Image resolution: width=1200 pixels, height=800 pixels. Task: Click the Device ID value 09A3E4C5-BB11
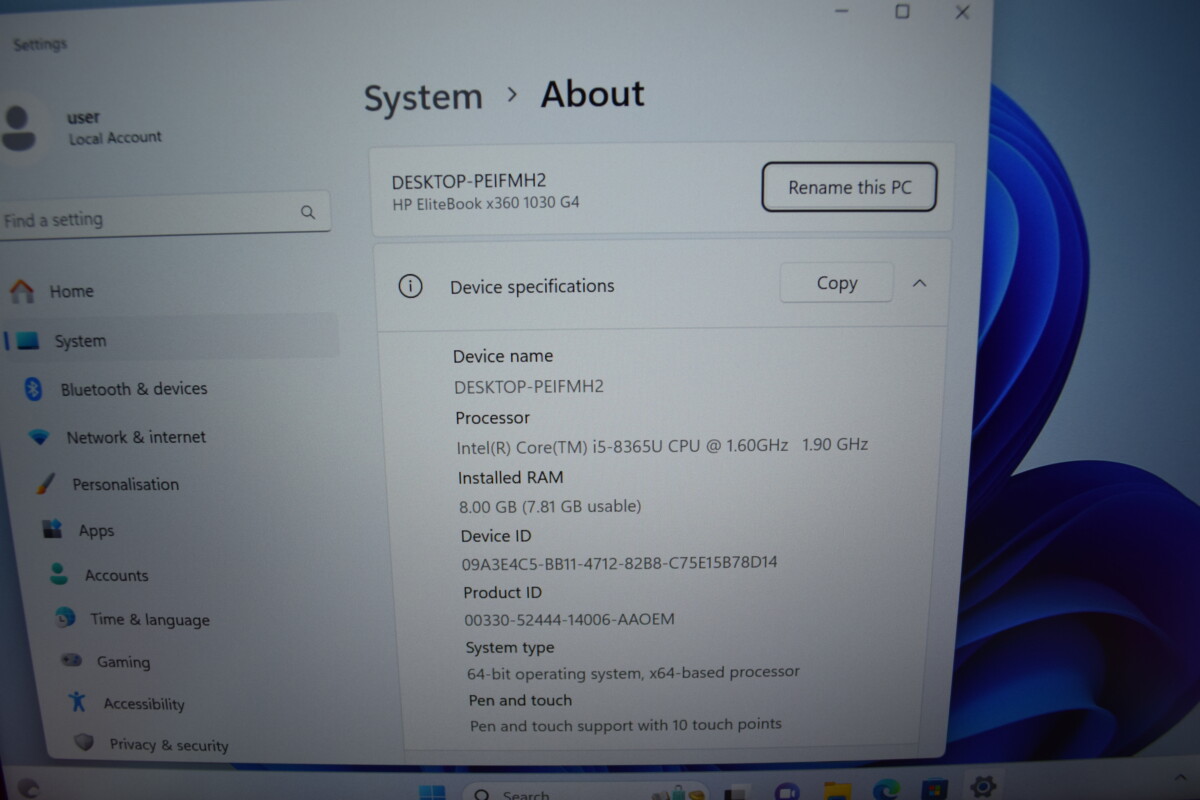click(x=619, y=563)
